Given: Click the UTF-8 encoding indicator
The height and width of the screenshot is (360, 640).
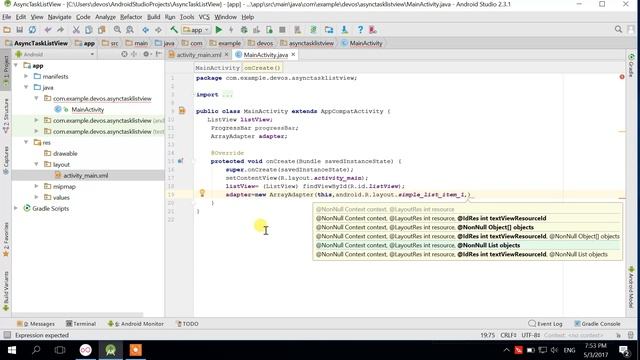Looking at the screenshot, I should (531, 335).
